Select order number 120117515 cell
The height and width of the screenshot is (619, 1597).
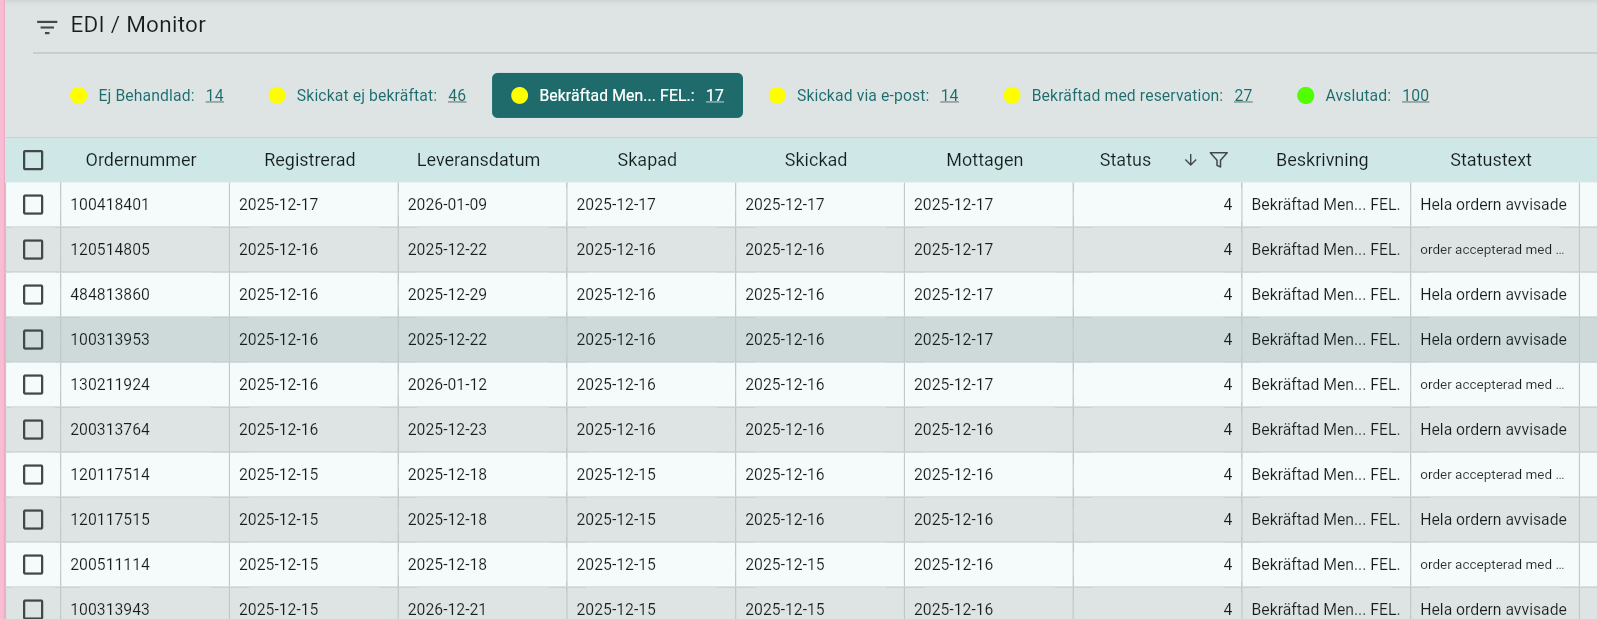click(145, 520)
